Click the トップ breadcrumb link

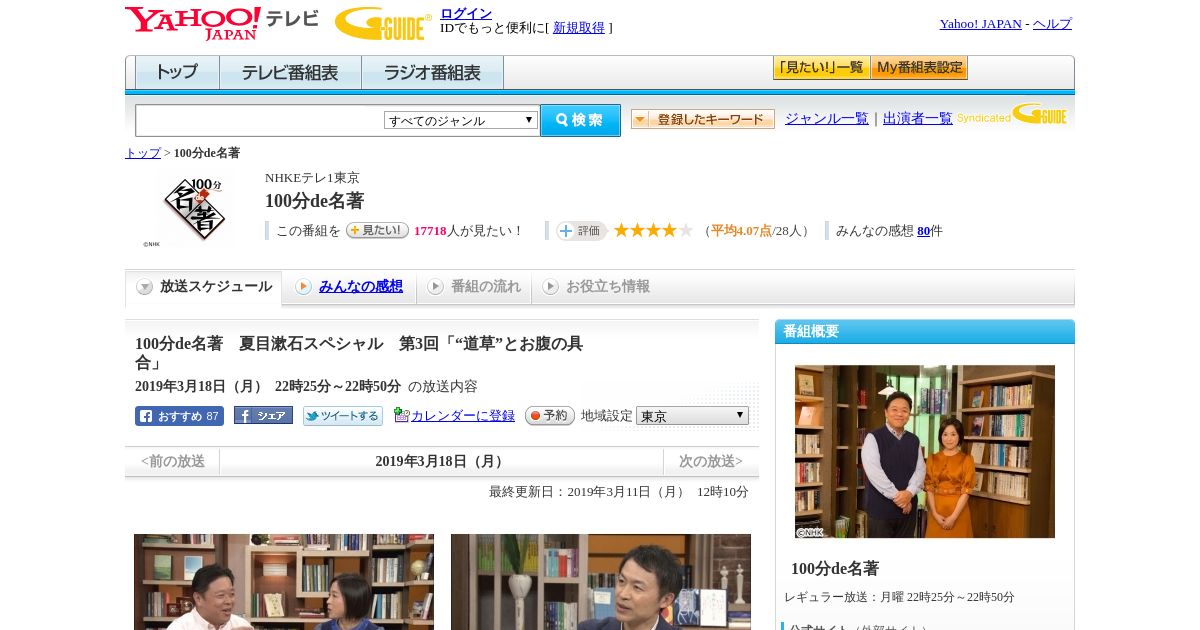pyautogui.click(x=143, y=153)
